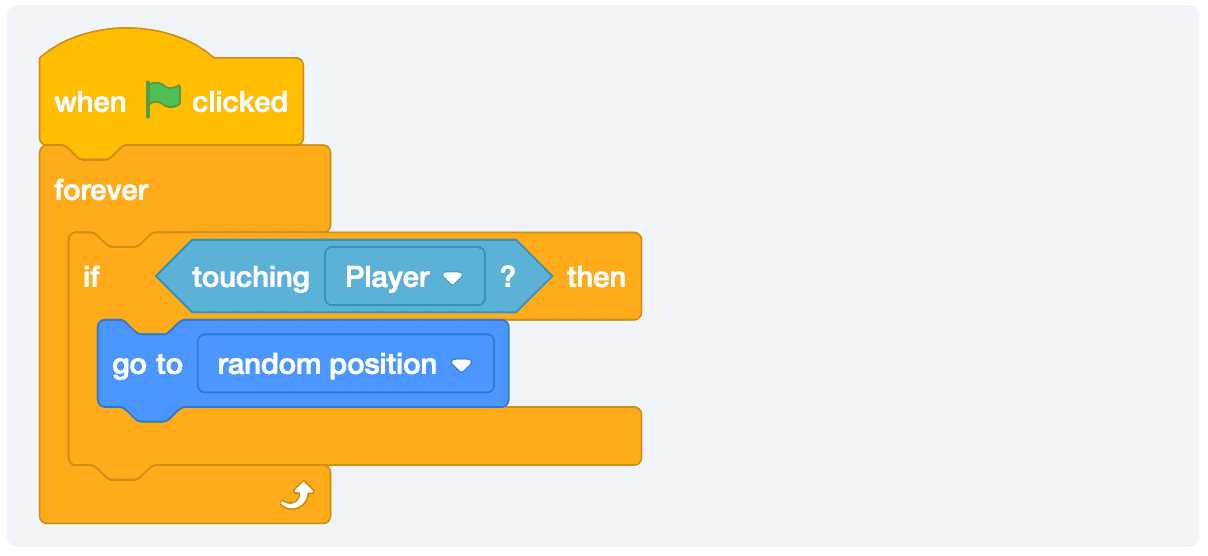
Task: Click the "clicked" label on event block
Action: (x=240, y=102)
